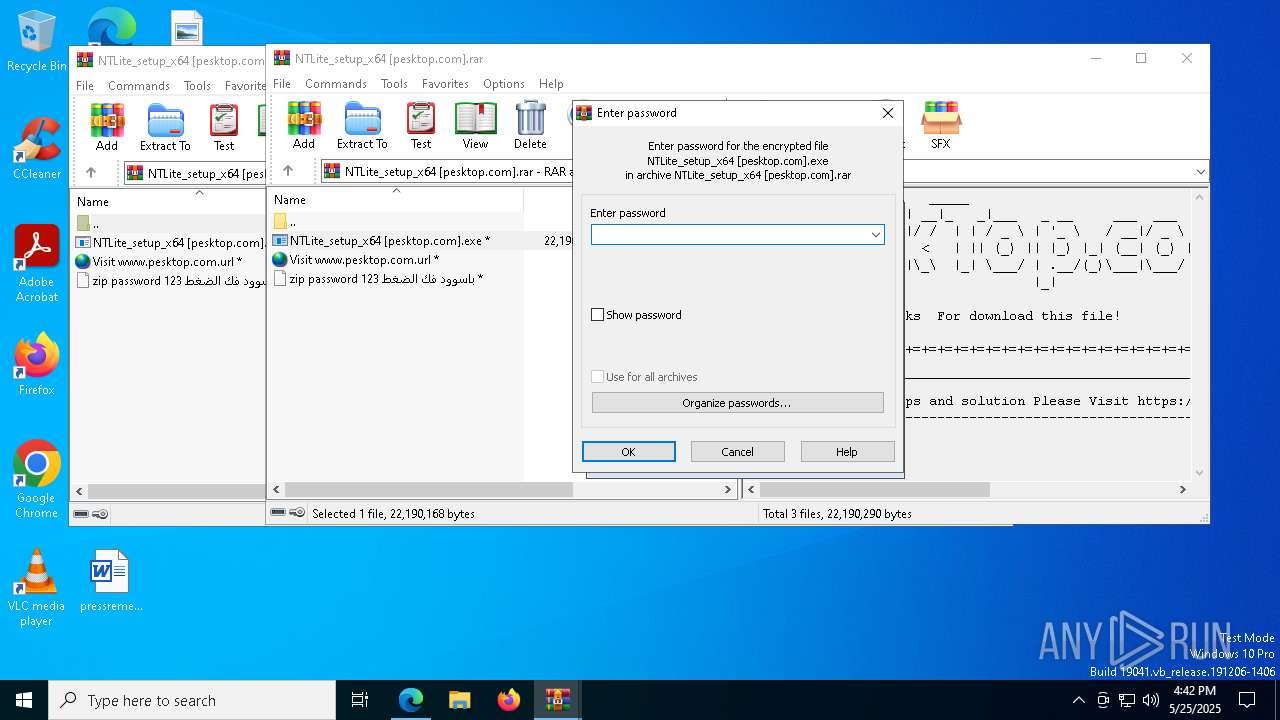Open the Windows Start menu
The height and width of the screenshot is (720, 1280).
tap(24, 700)
